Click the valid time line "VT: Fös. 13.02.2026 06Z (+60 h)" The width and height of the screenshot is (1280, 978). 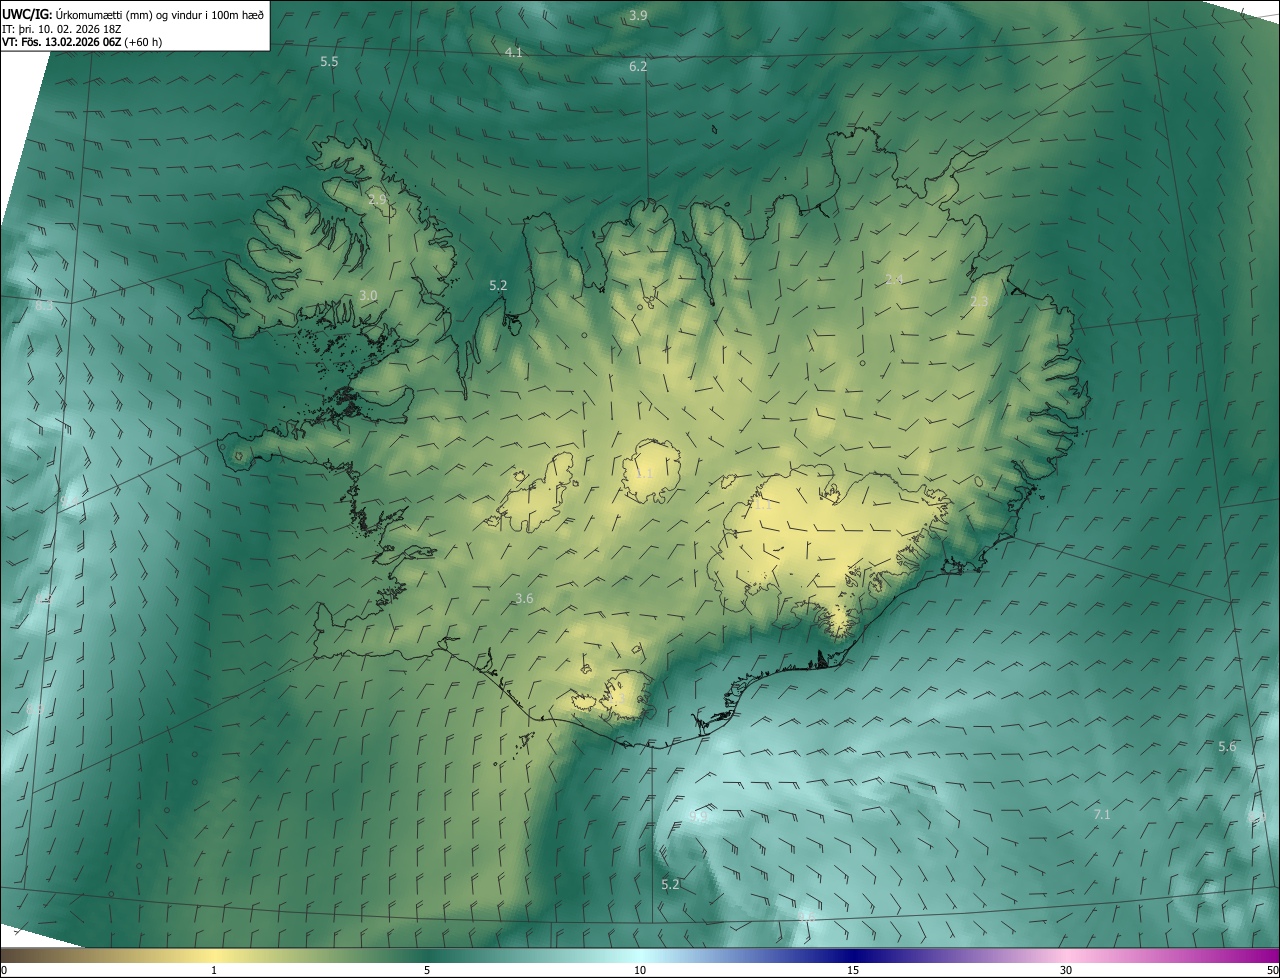tap(82, 42)
